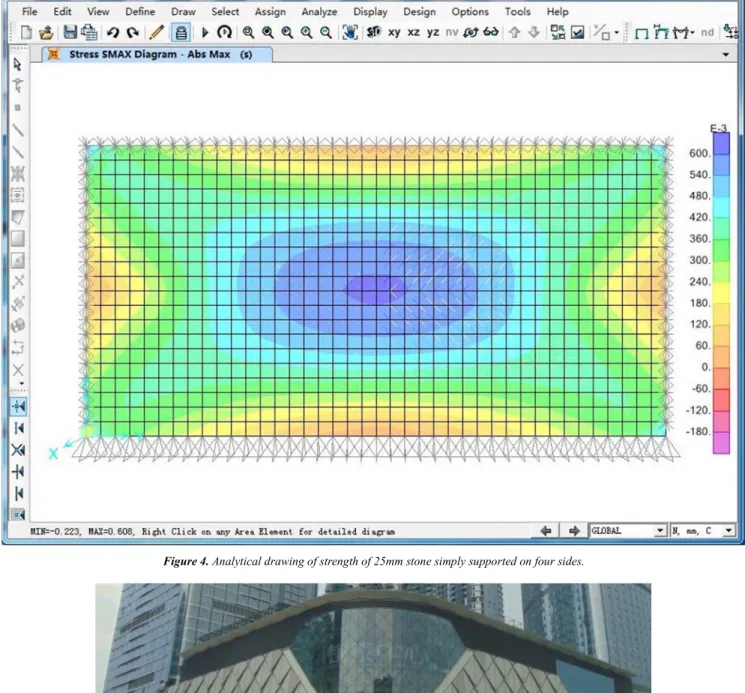
Task: Select the Pan hand tool
Action: [350, 32]
